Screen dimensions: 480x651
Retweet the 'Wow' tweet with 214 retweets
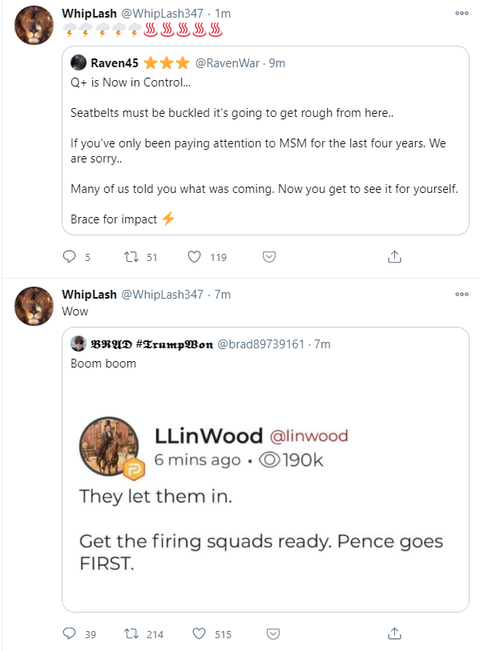pos(132,634)
